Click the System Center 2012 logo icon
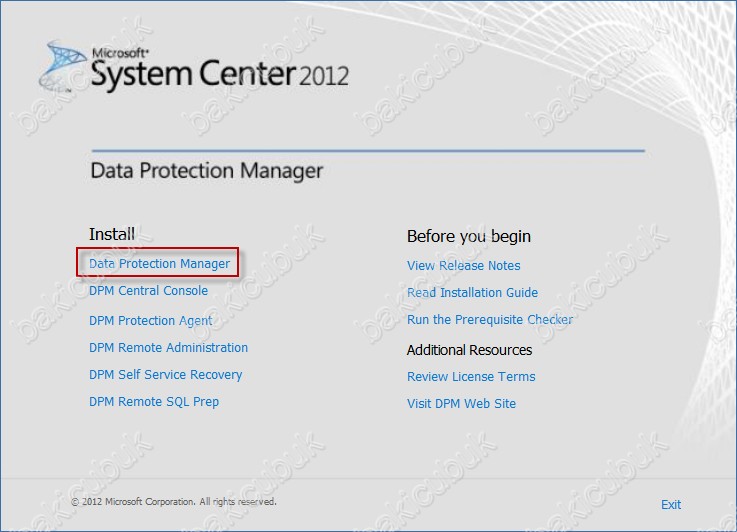This screenshot has height=532, width=737. (62, 66)
